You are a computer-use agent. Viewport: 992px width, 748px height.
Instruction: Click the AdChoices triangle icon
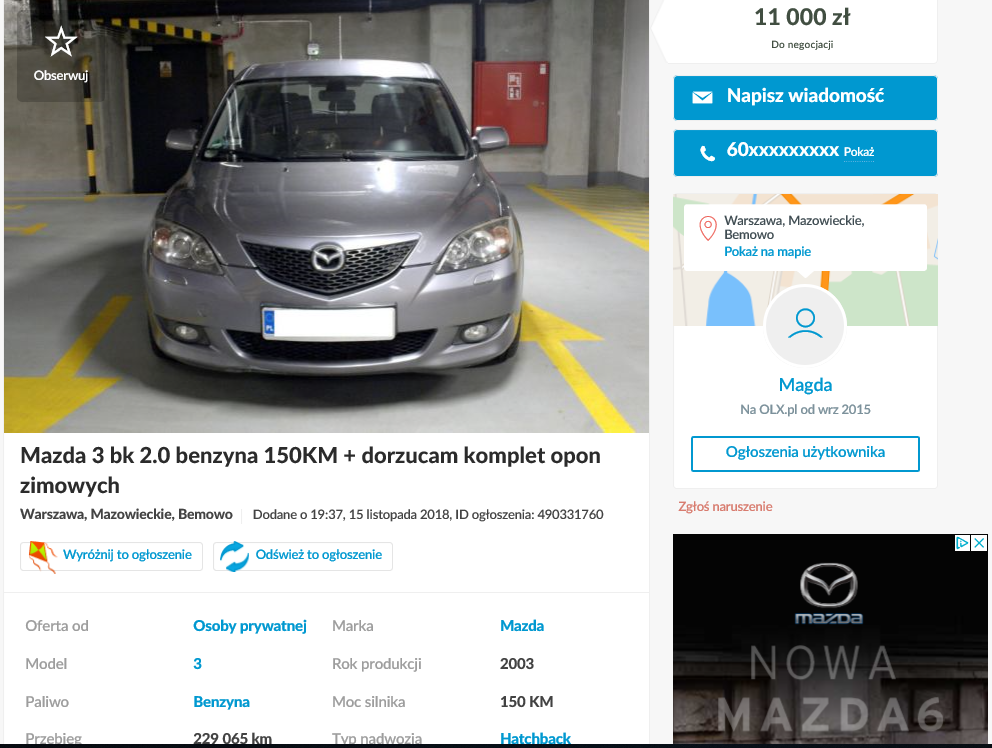962,543
